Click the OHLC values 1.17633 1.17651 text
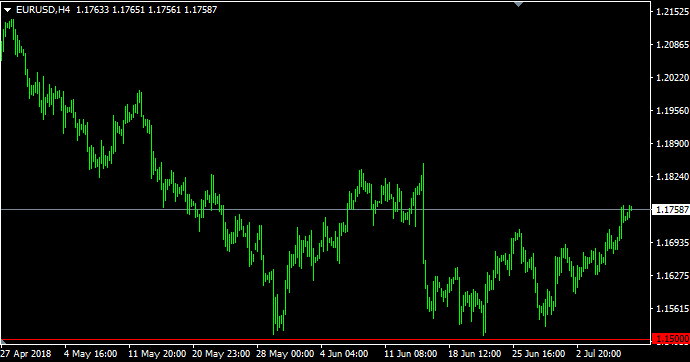 pos(110,10)
